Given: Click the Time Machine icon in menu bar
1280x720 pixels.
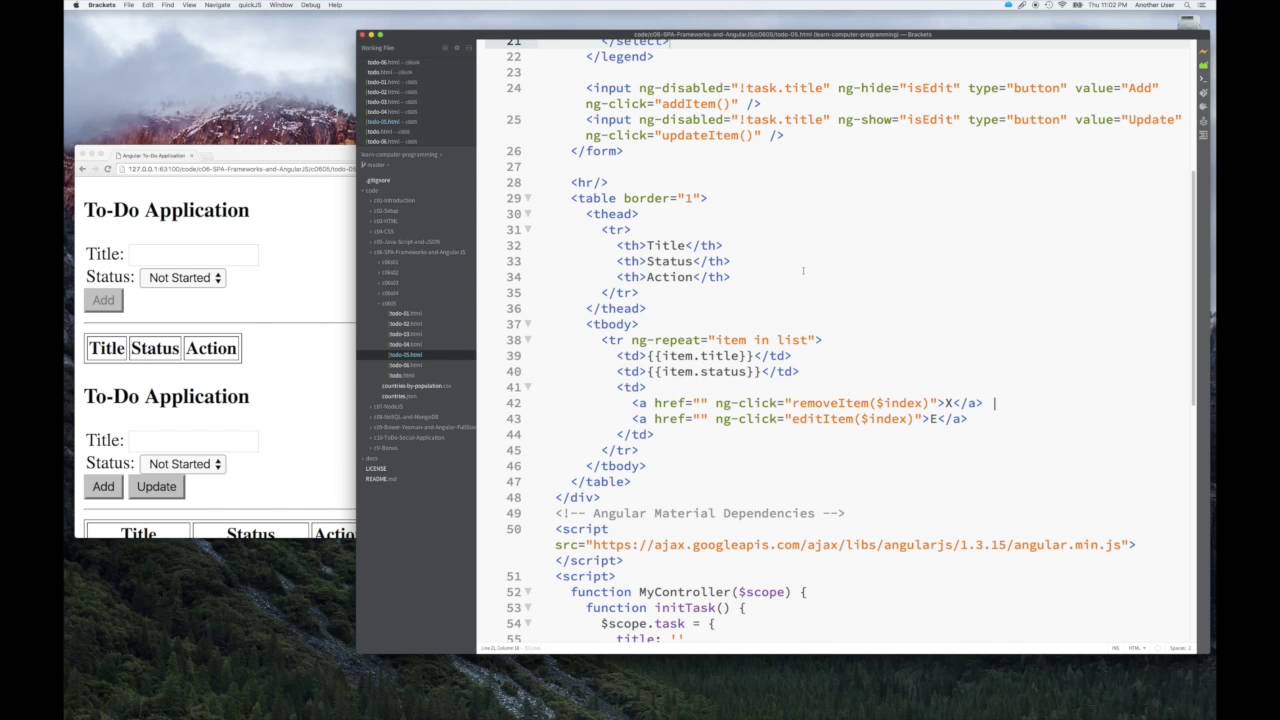Looking at the screenshot, I should pyautogui.click(x=1048, y=5).
